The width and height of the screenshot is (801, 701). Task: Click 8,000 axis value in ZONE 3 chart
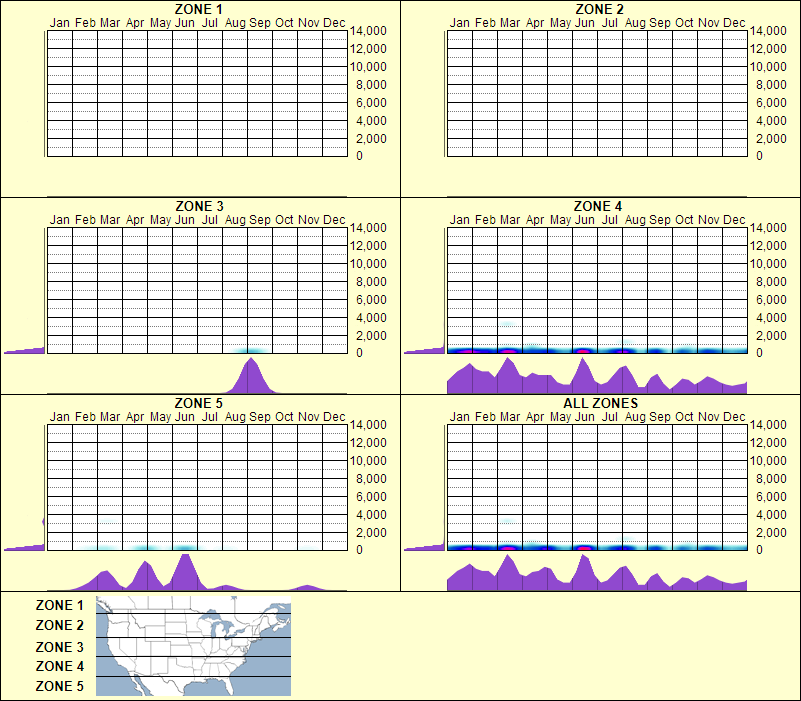[x=371, y=282]
